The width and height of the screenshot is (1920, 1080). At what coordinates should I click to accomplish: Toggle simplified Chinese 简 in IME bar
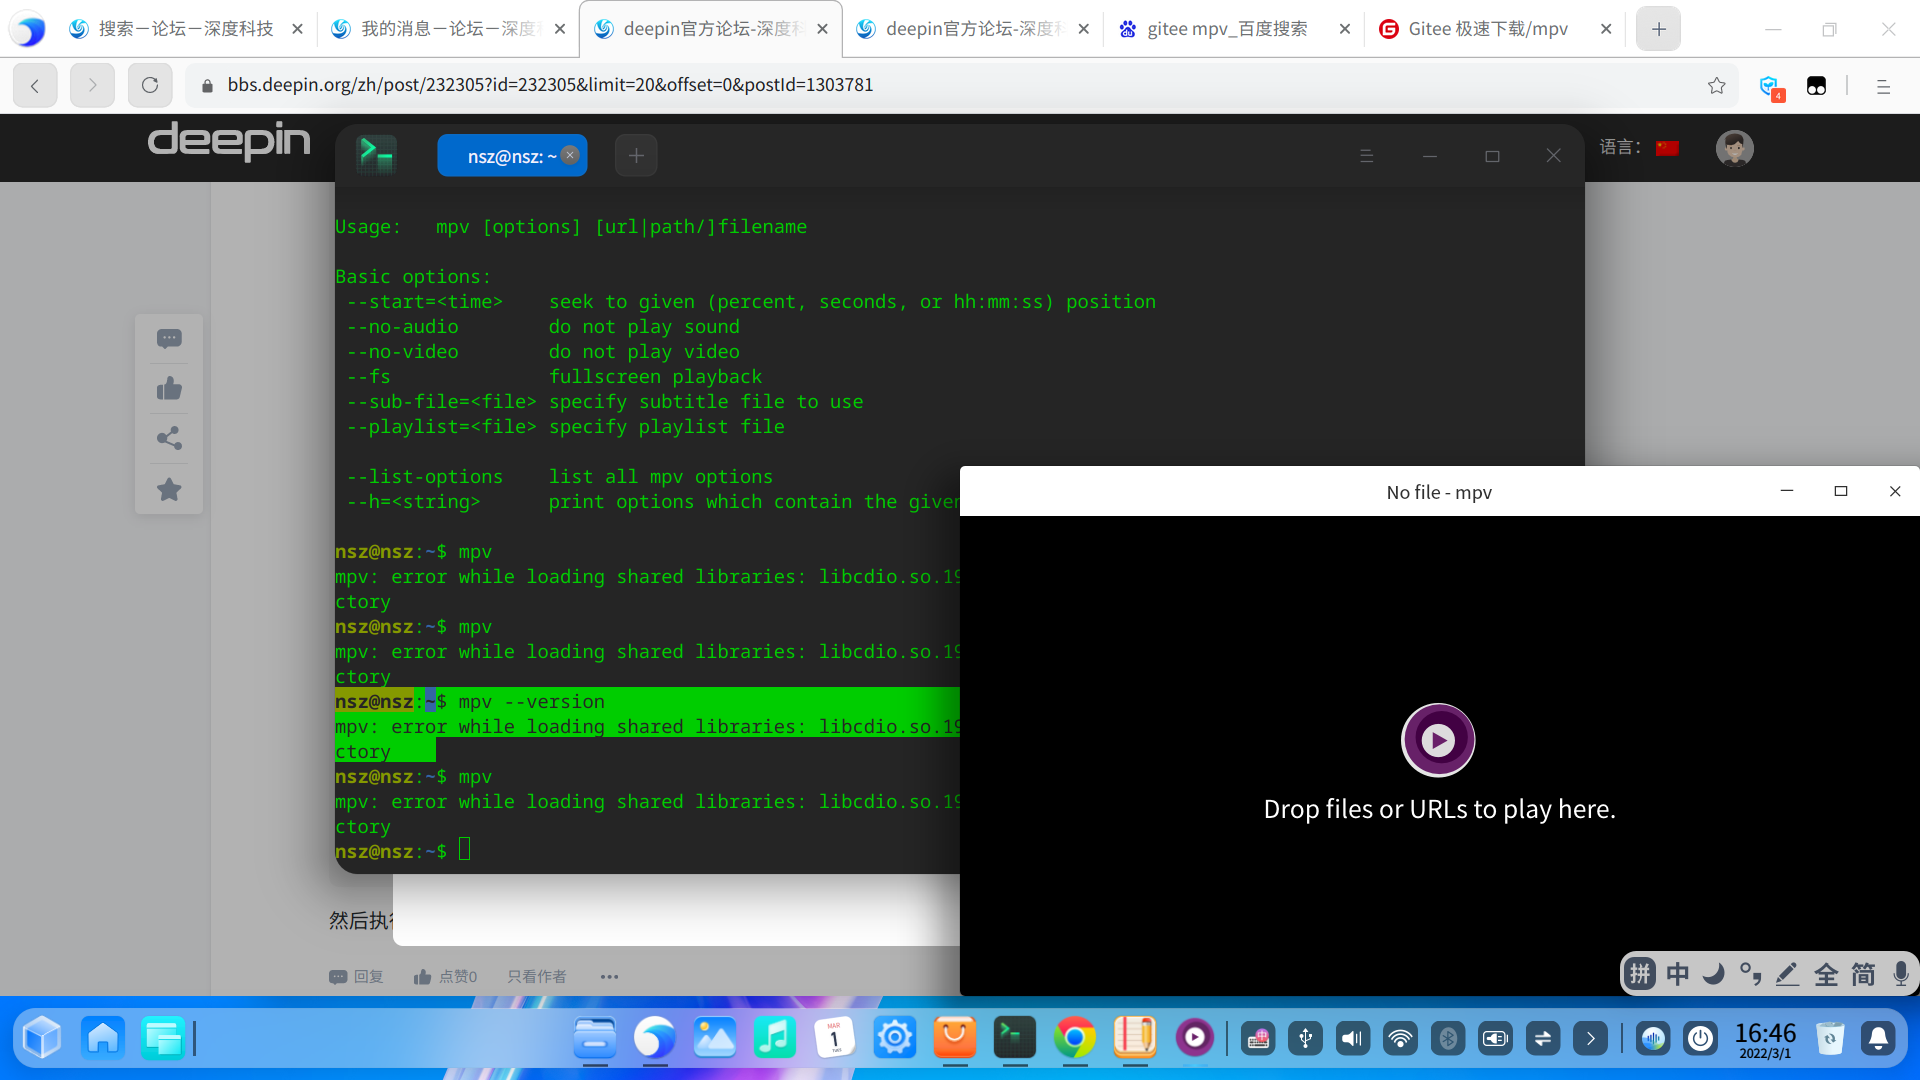coord(1863,974)
